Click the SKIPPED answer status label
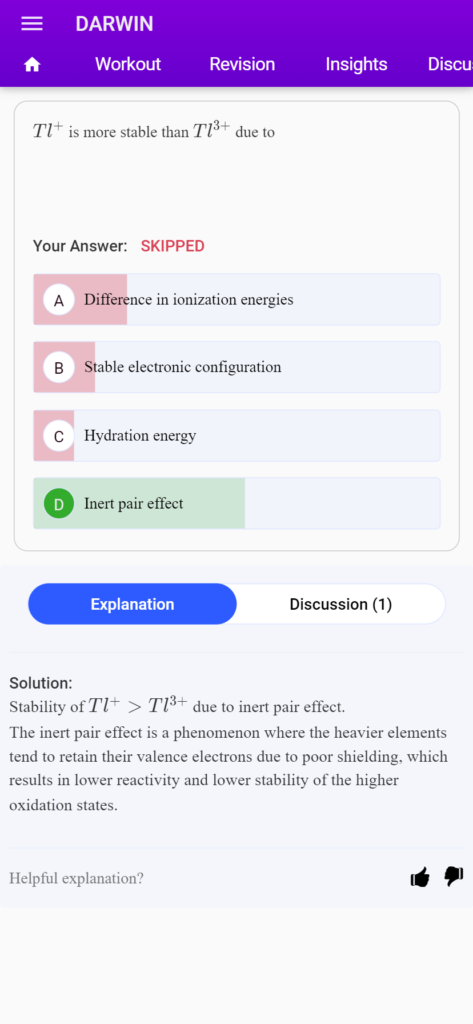Image resolution: width=473 pixels, height=1024 pixels. [x=172, y=246]
